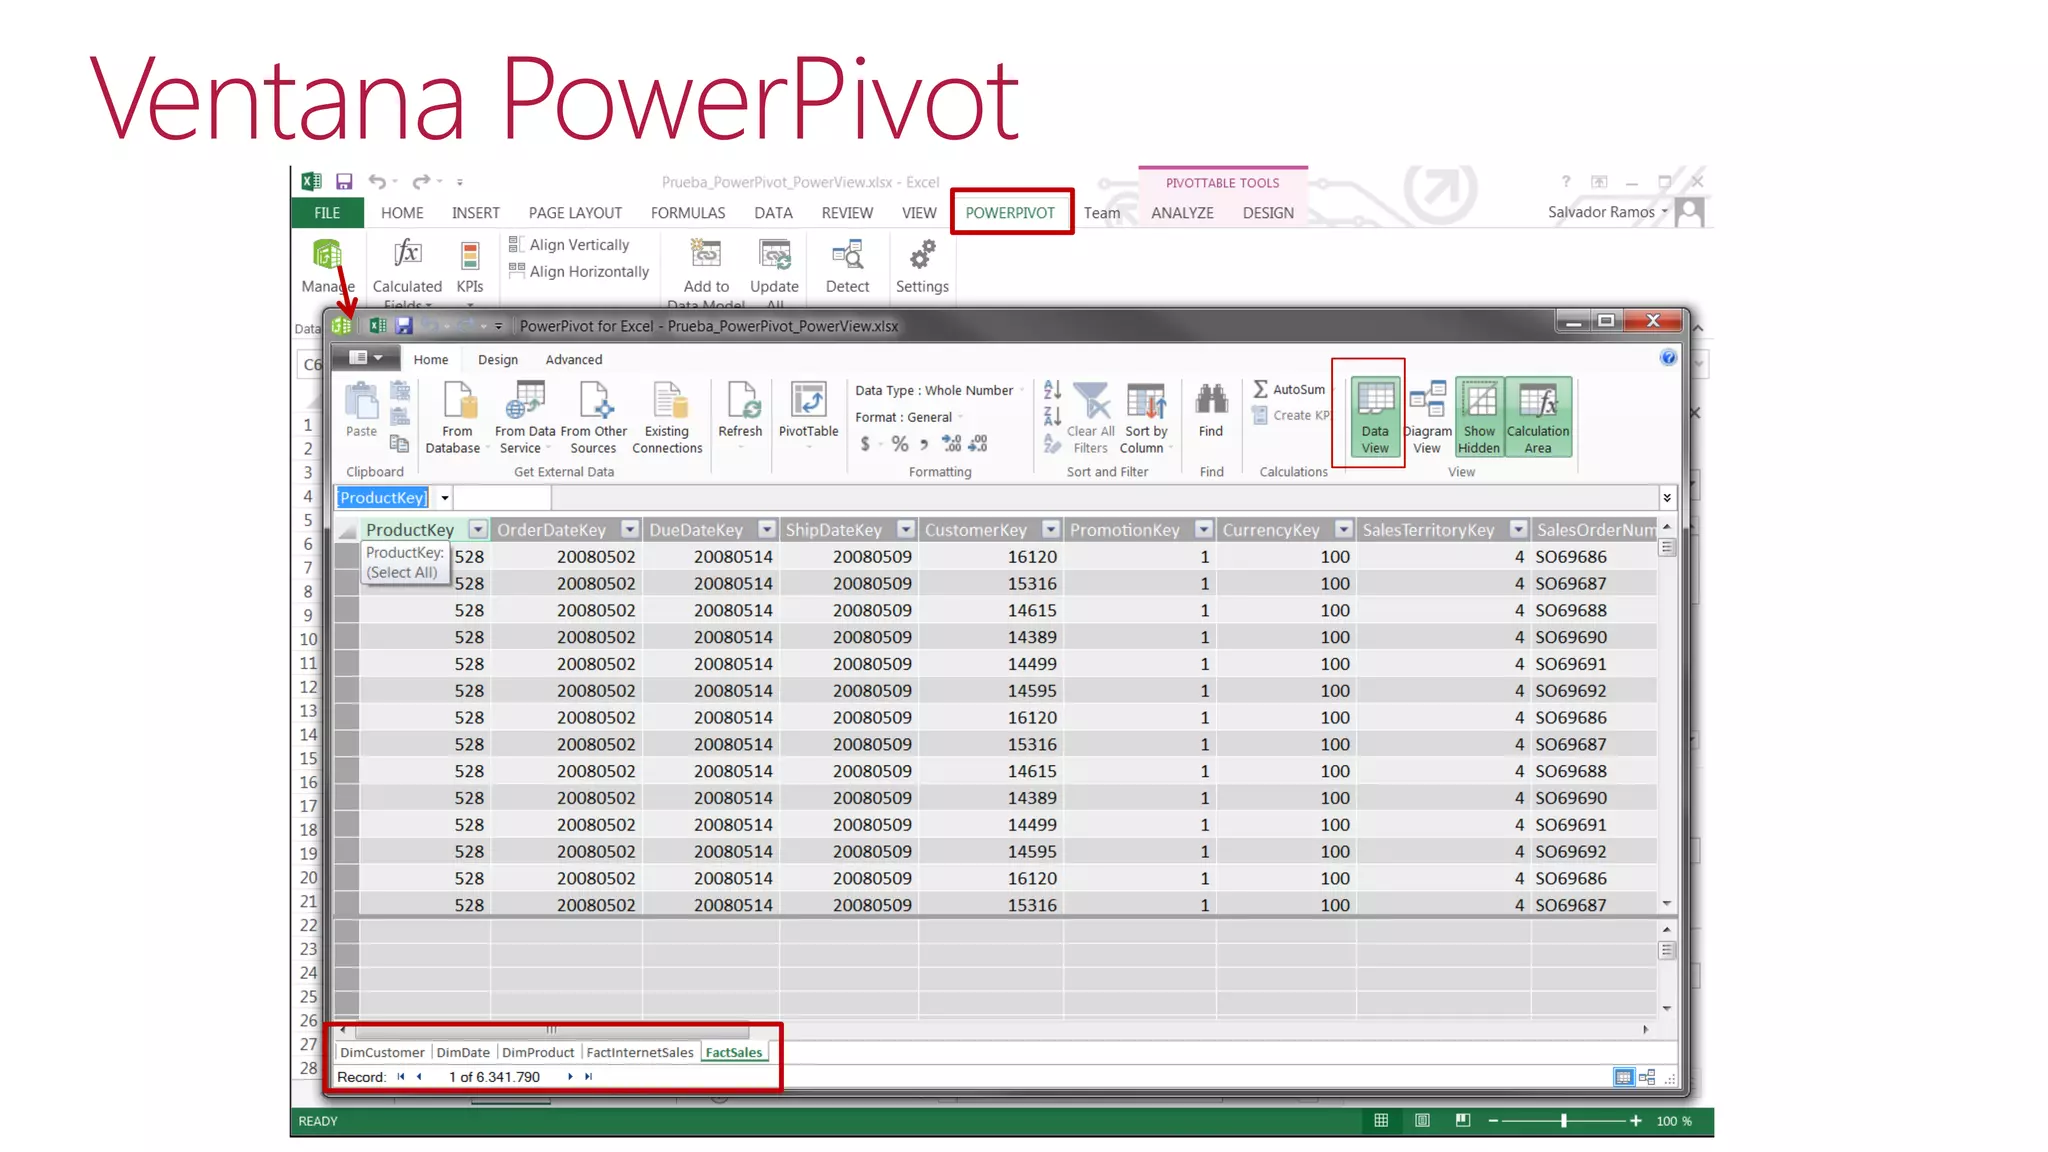Click the AutoSum sigma icon
The width and height of the screenshot is (2048, 1152).
coord(1261,389)
